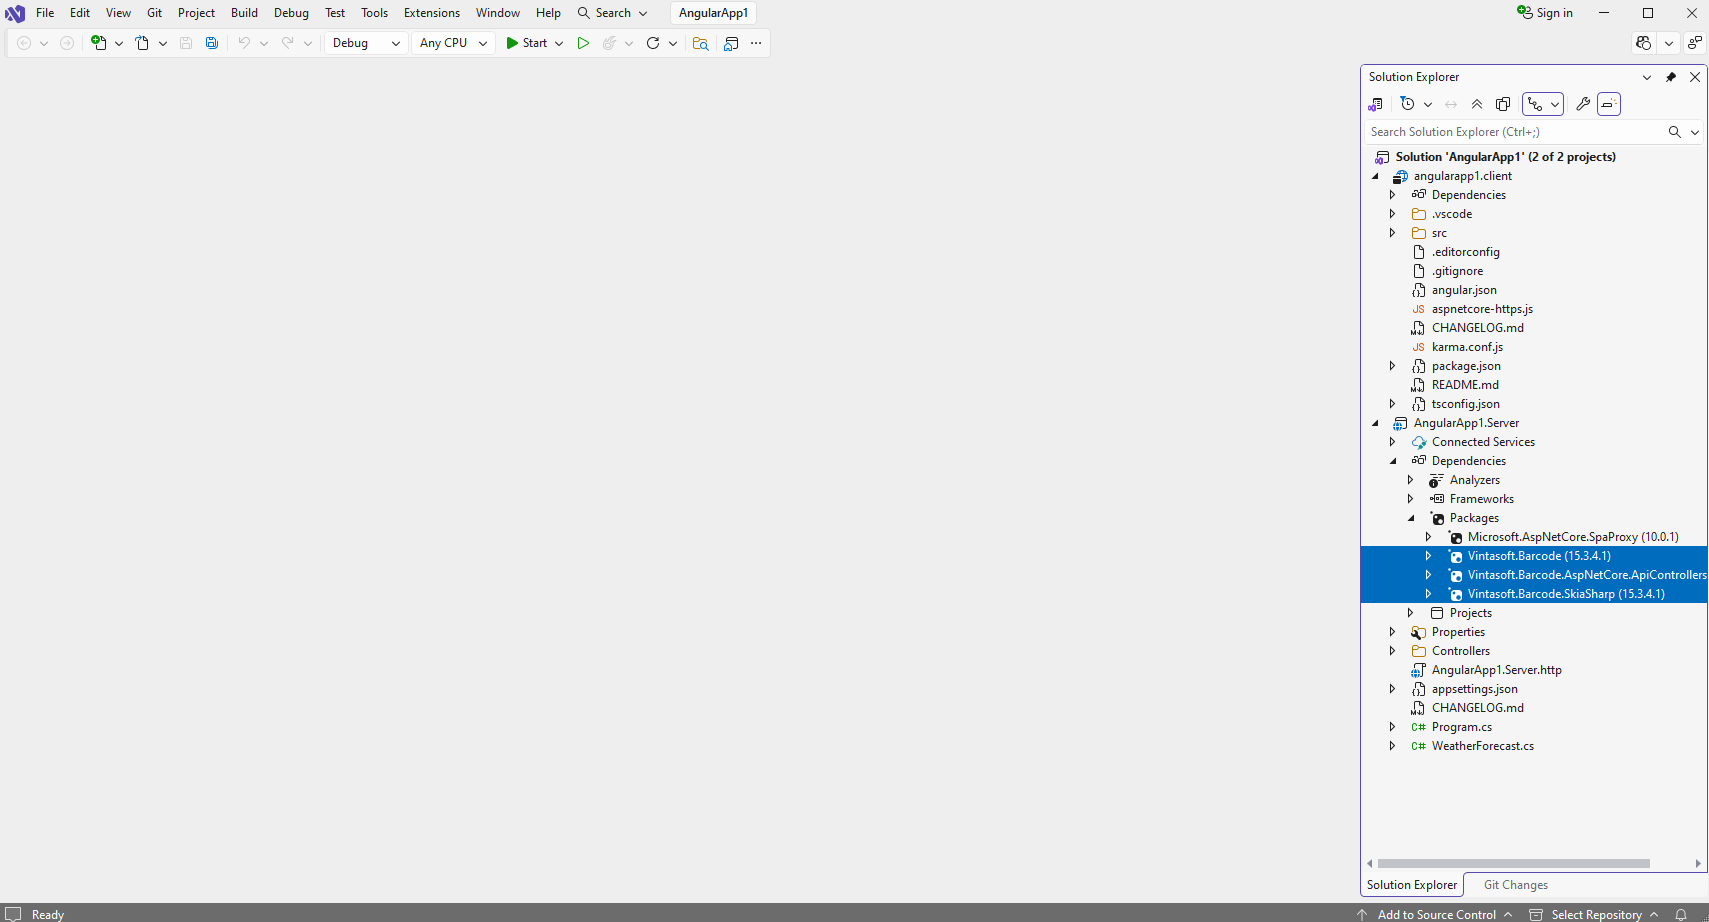Open the Debug configuration dropdown
Screen dimensions: 1709x922
[366, 43]
